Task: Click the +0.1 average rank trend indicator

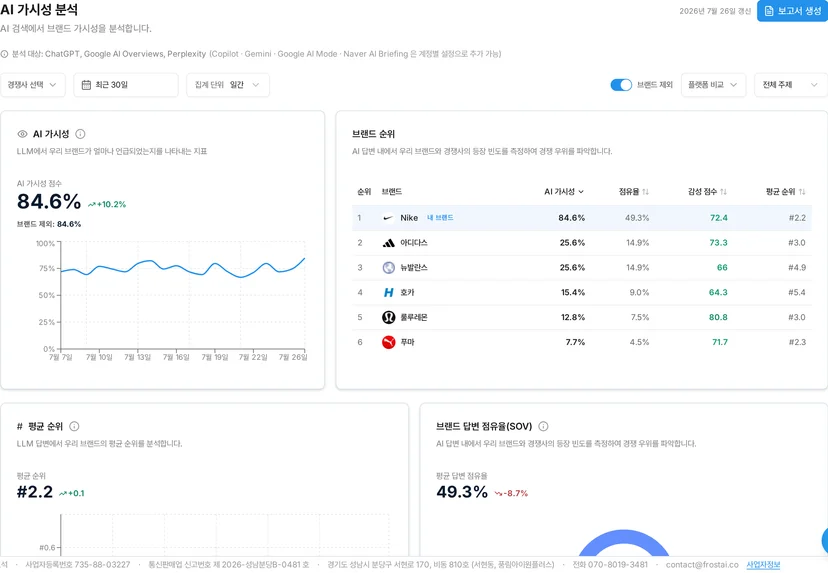Action: [72, 493]
